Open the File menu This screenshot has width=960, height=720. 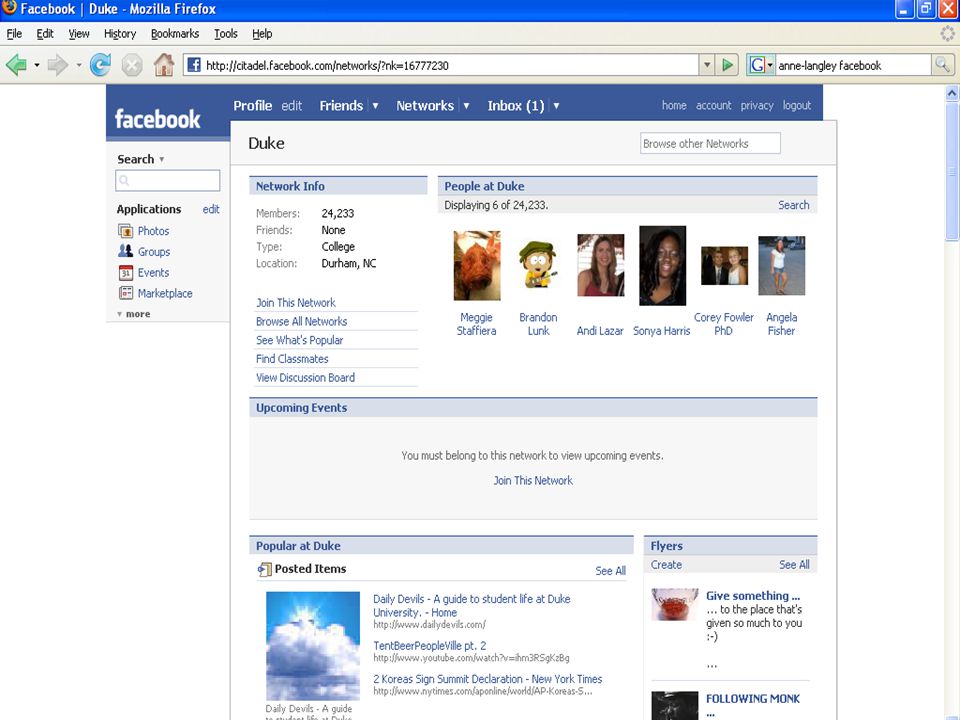pyautogui.click(x=14, y=34)
